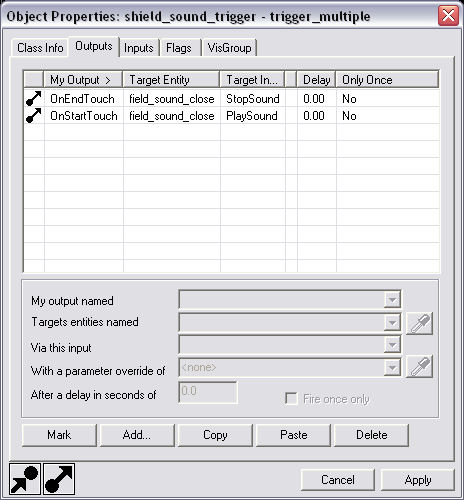Click the inputs arrow icon at bottom left
Image resolution: width=464 pixels, height=500 pixels.
pyautogui.click(x=25, y=479)
